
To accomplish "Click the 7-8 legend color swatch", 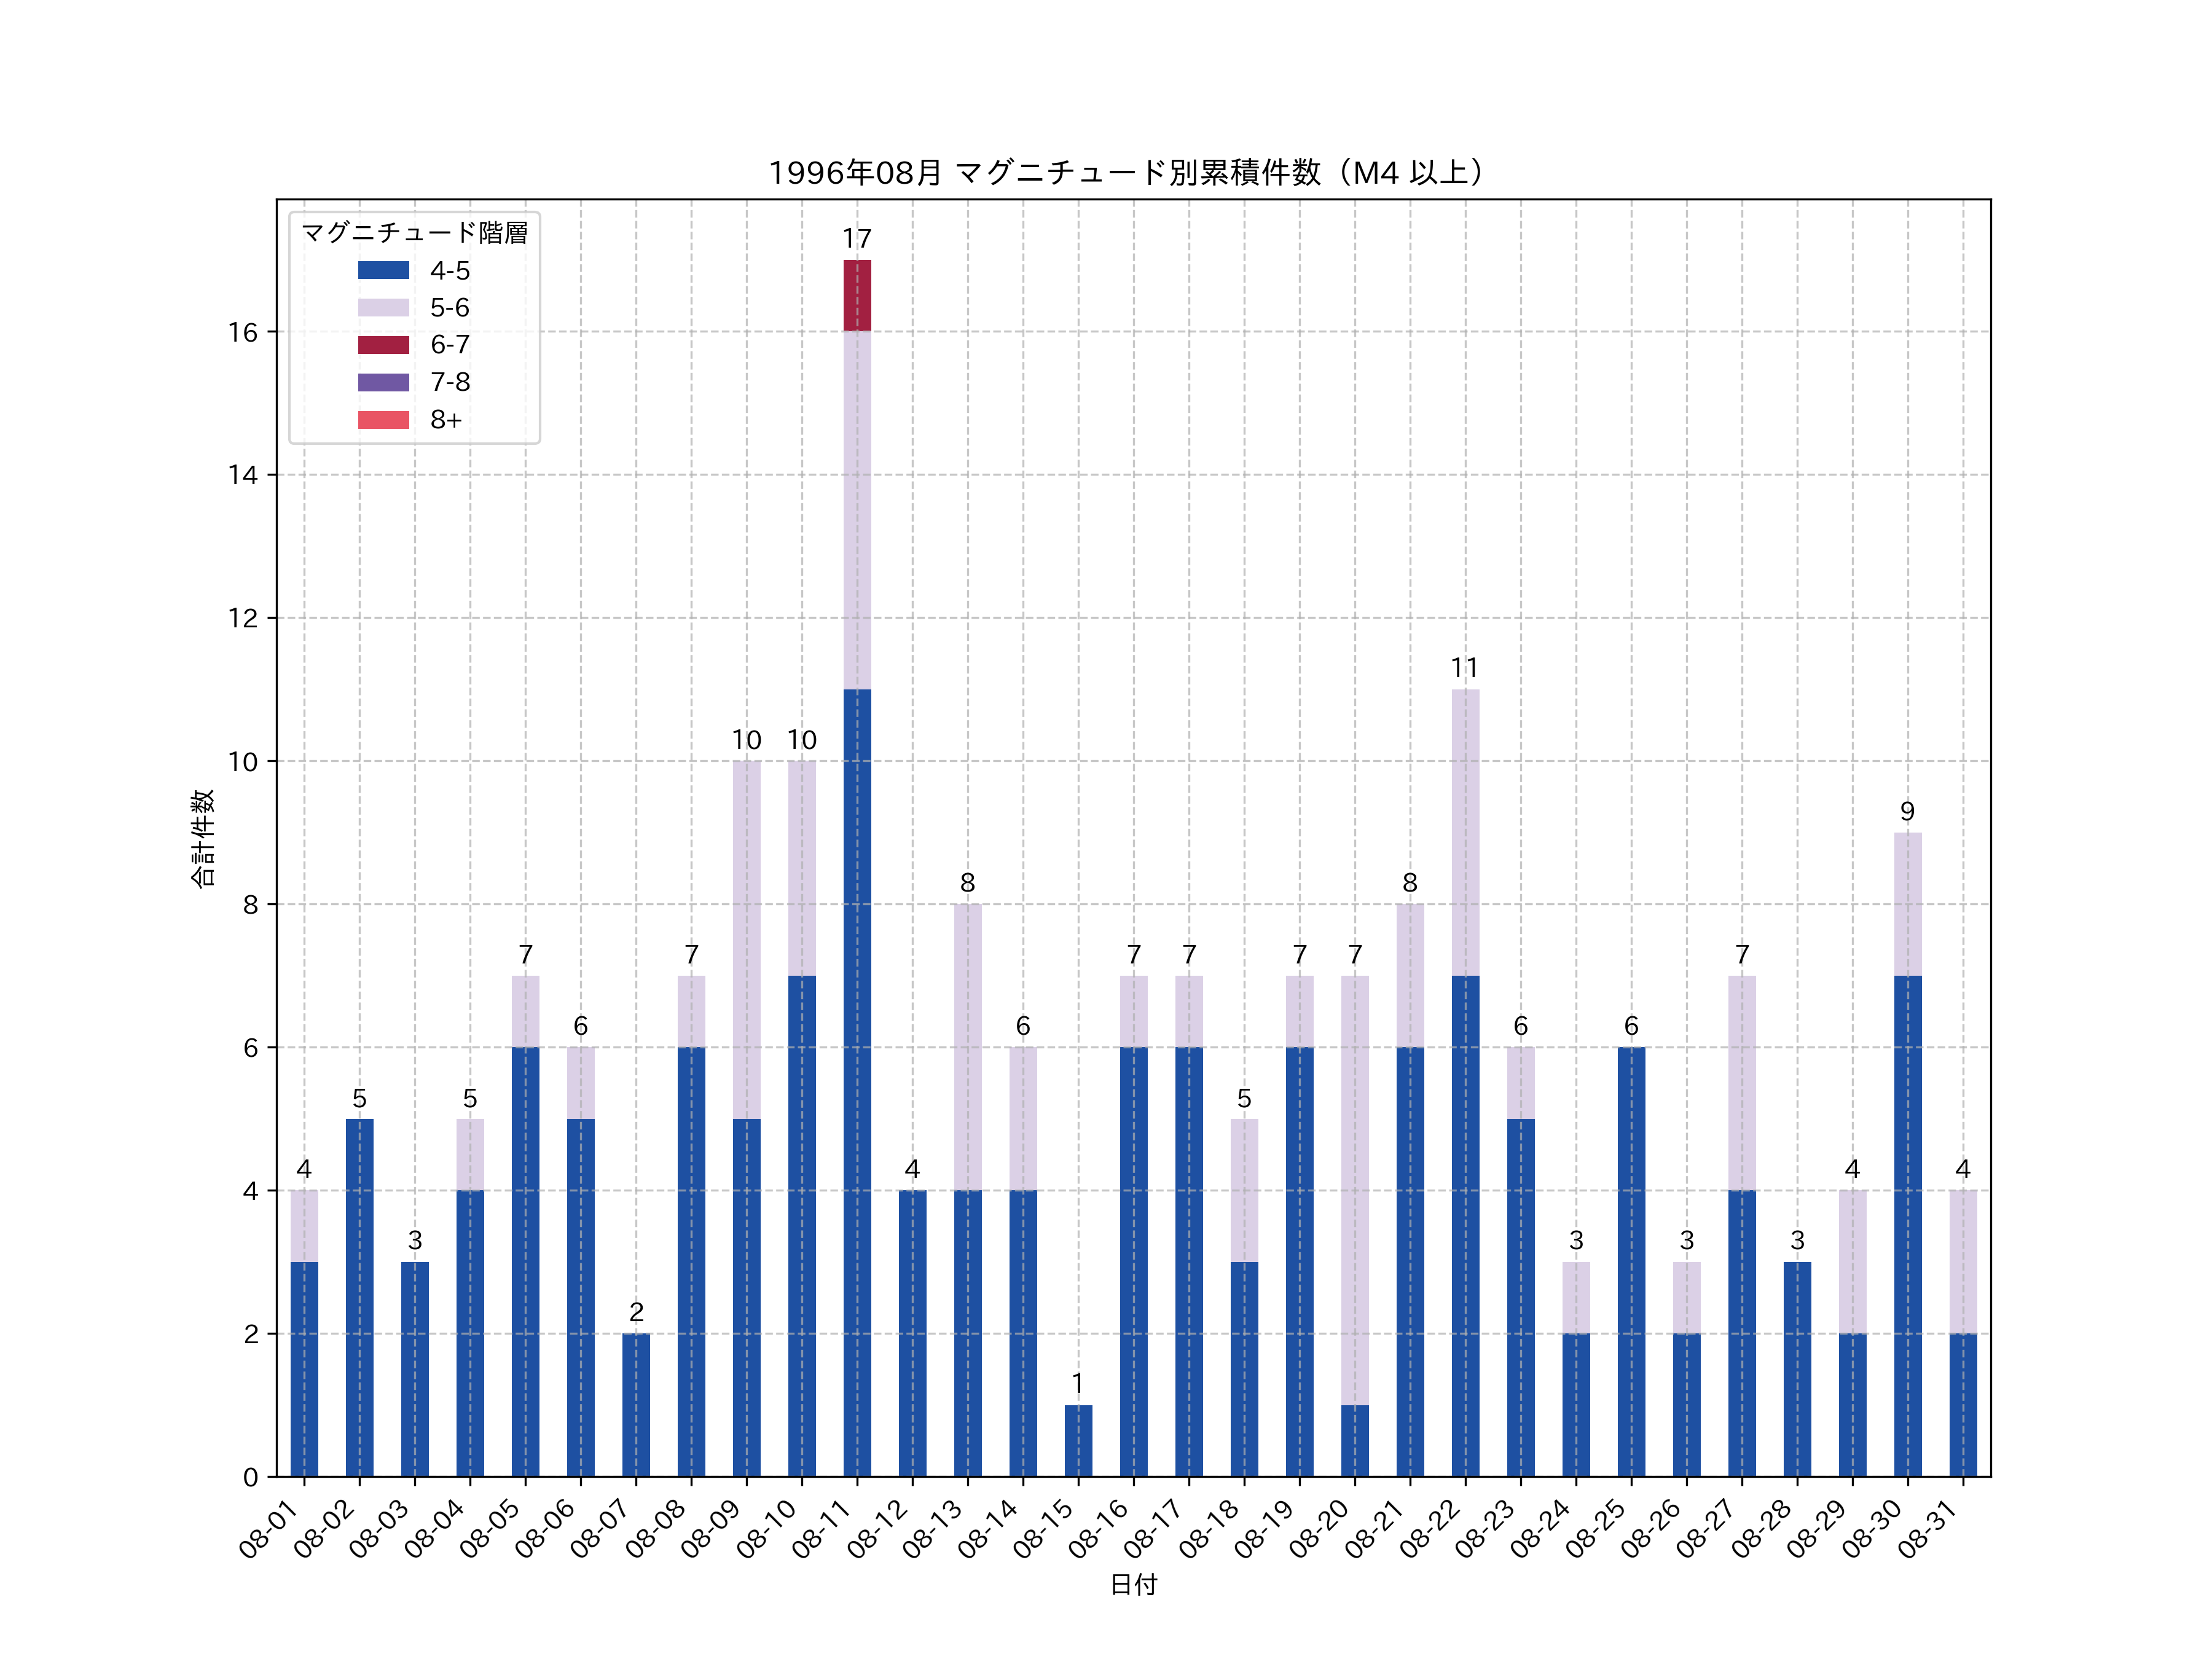I will click(383, 382).
